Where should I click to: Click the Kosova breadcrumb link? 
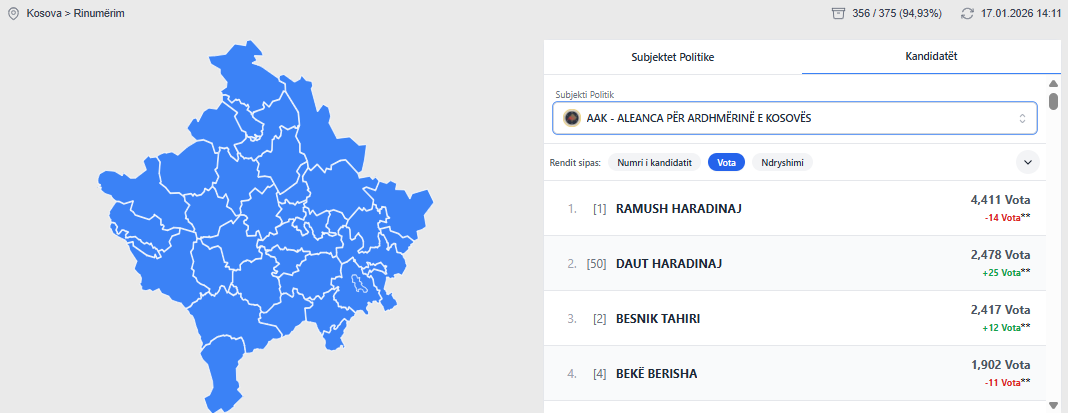click(45, 14)
